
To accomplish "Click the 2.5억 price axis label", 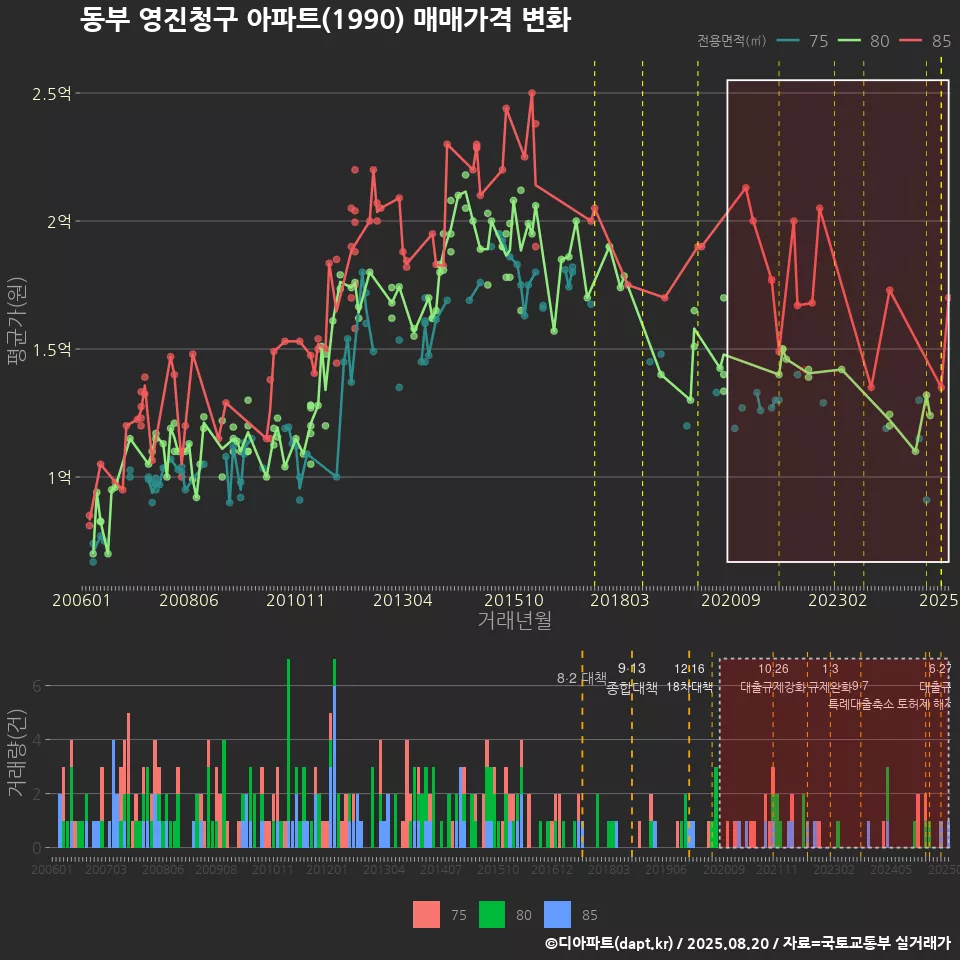I will click(x=52, y=94).
